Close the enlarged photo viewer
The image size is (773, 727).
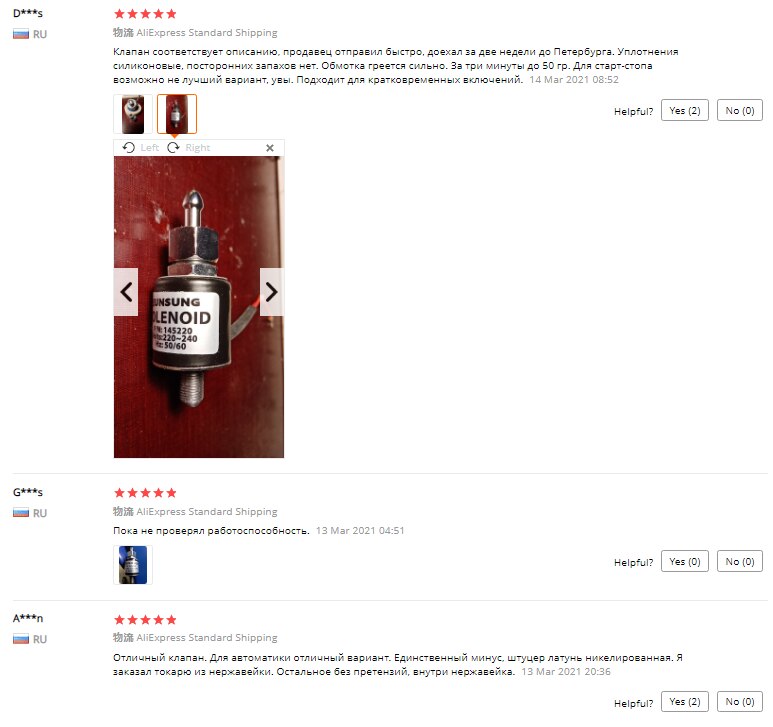[x=270, y=148]
